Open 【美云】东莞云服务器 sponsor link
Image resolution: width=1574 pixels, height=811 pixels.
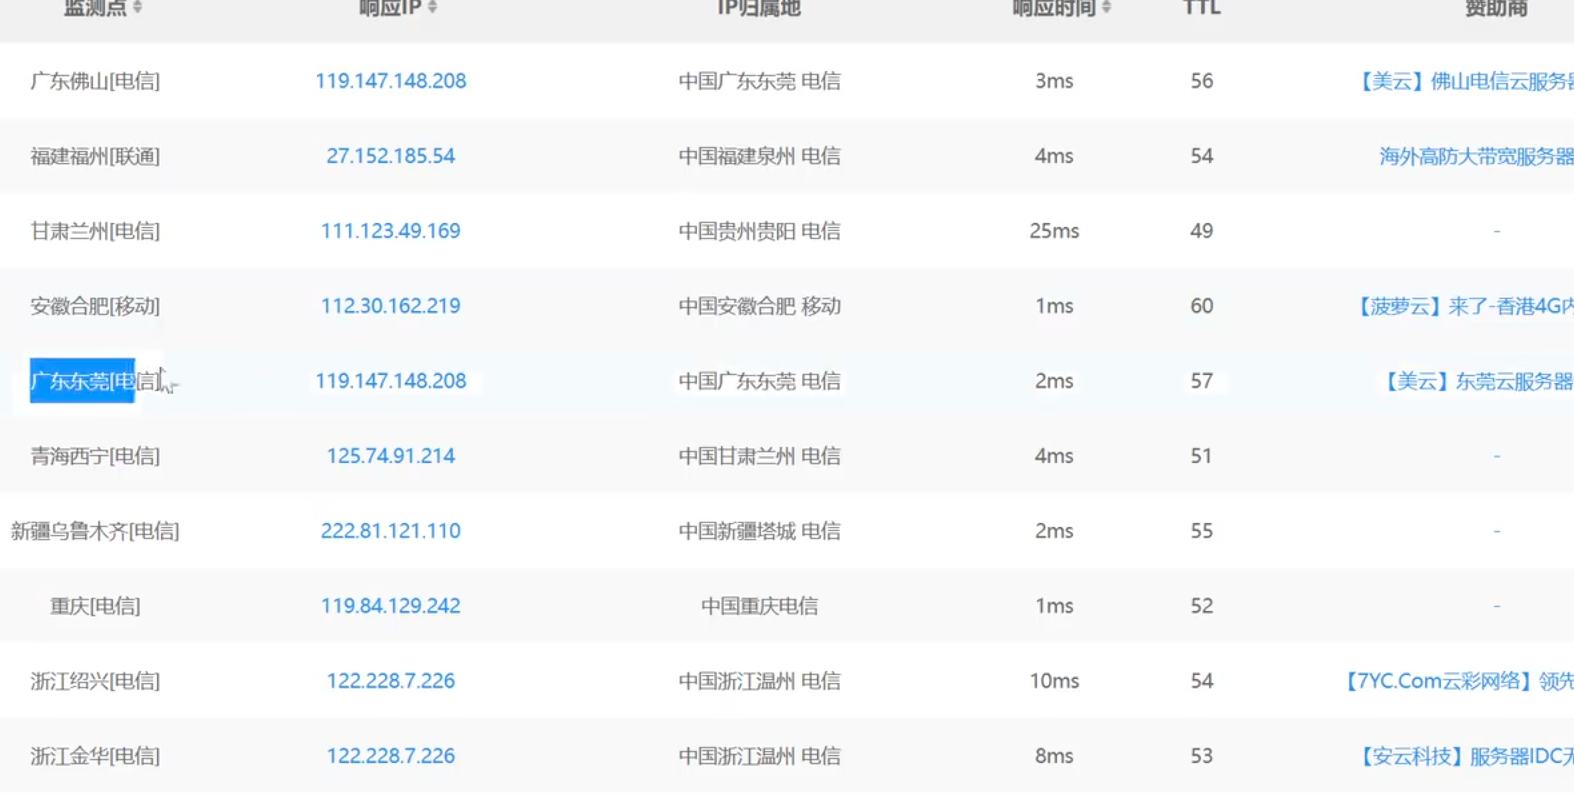click(1477, 381)
